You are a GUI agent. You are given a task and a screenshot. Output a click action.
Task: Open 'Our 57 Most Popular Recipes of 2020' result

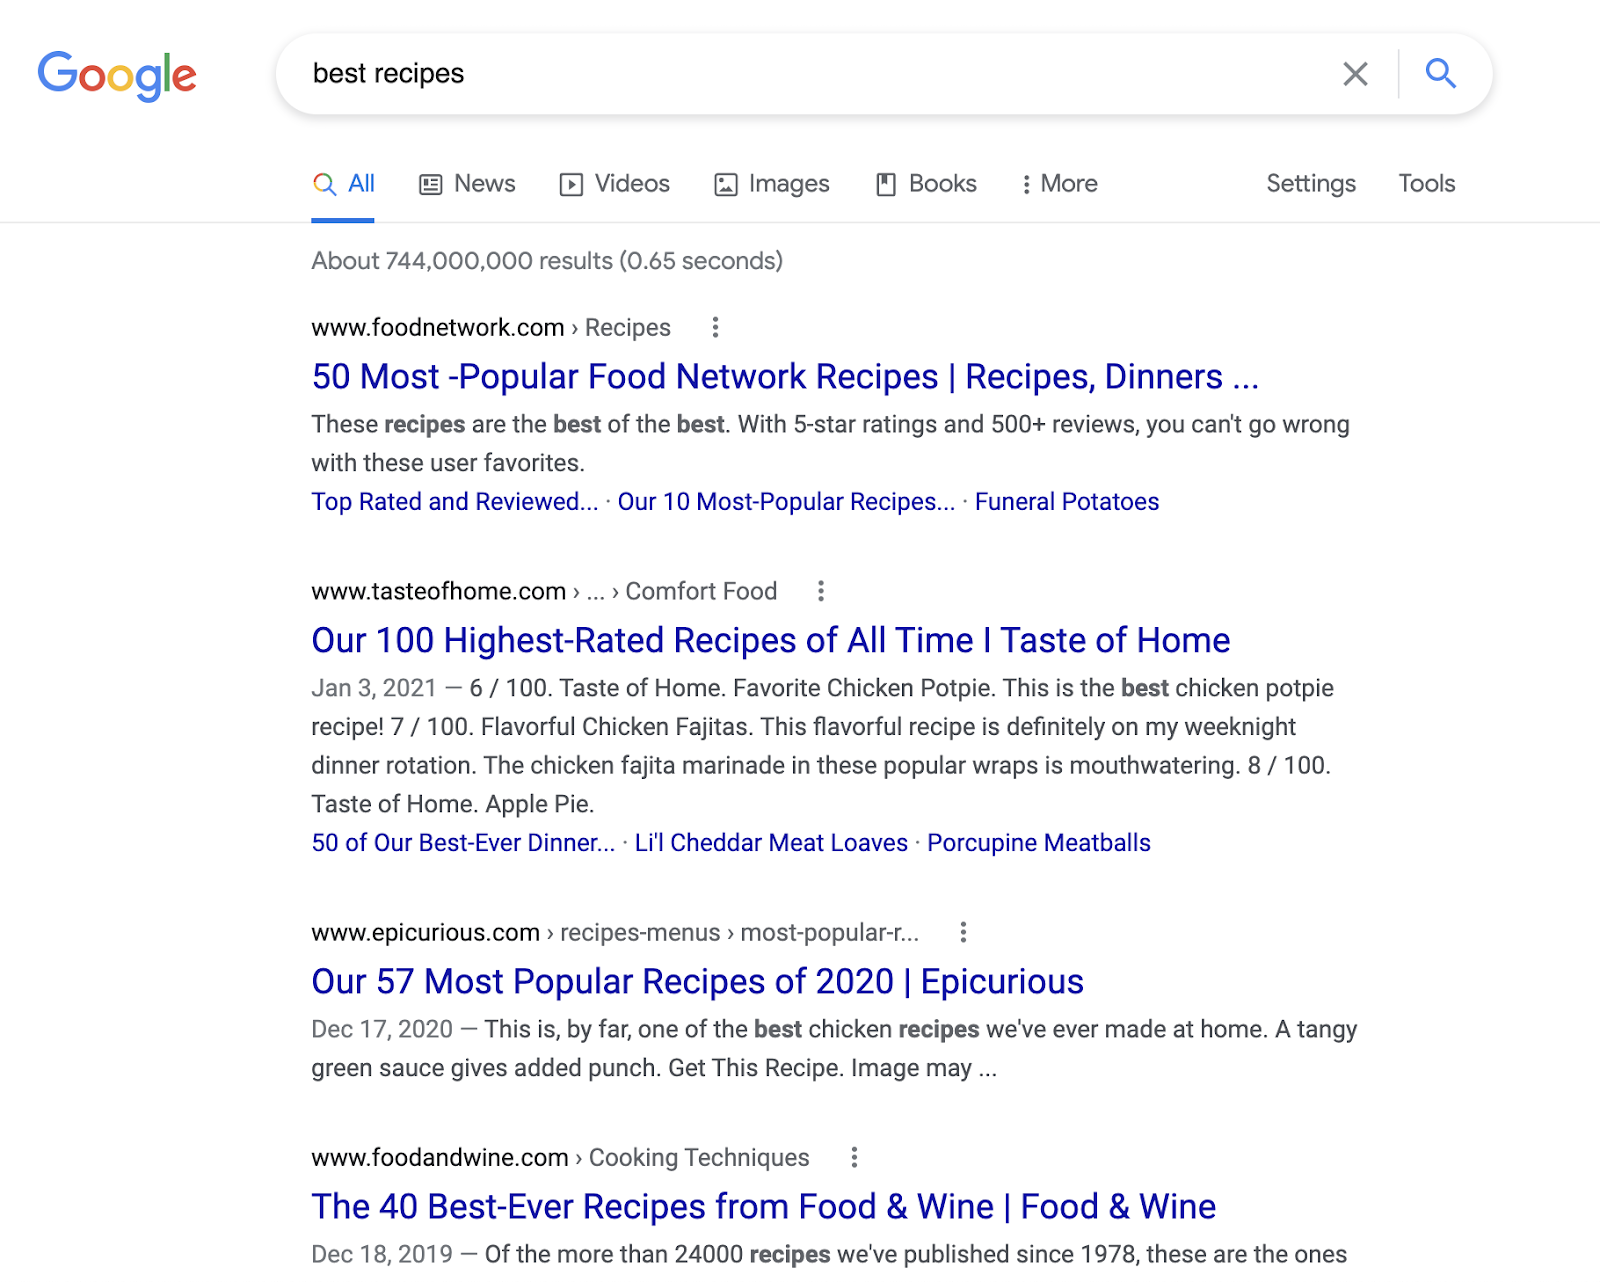(698, 982)
